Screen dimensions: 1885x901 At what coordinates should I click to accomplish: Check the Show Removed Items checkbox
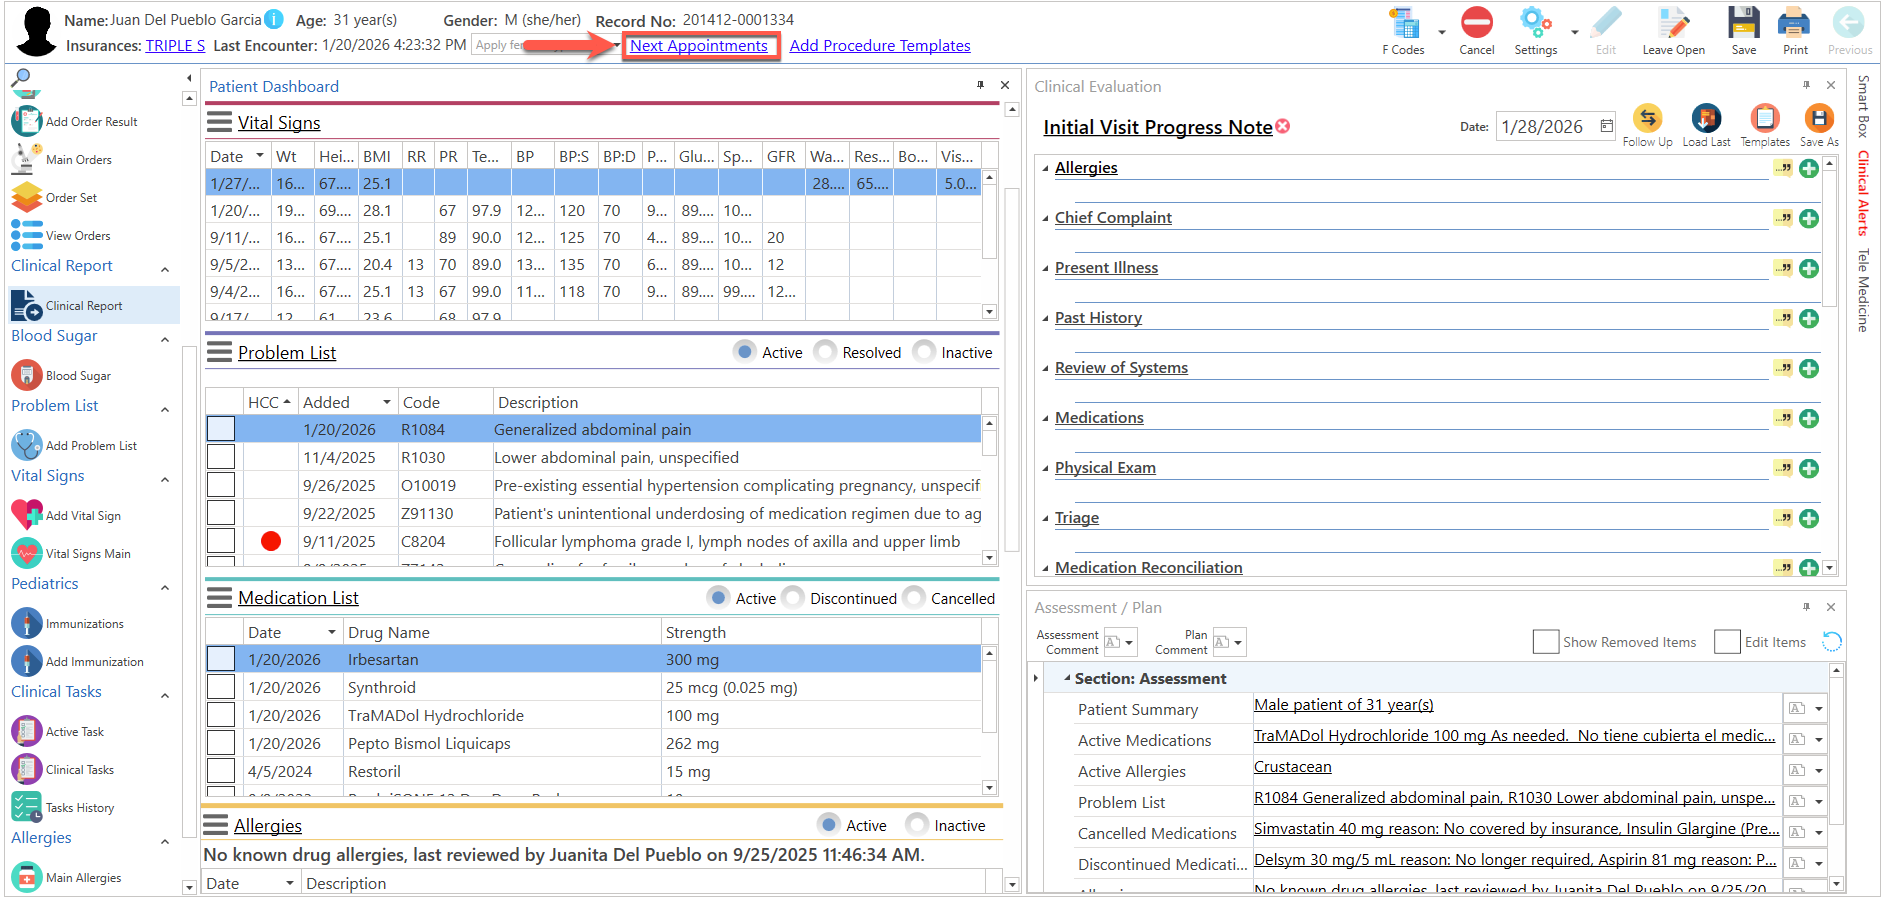[1546, 642]
